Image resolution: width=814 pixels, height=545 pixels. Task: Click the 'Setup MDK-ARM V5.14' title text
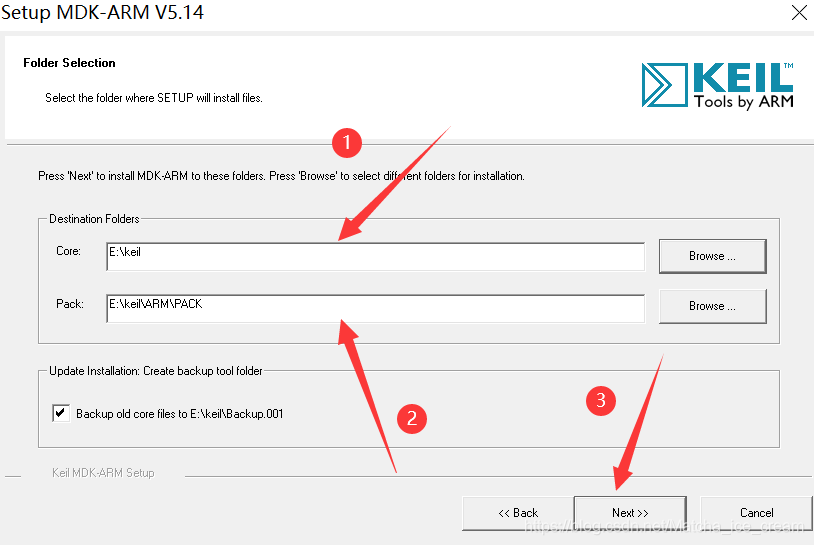(102, 12)
